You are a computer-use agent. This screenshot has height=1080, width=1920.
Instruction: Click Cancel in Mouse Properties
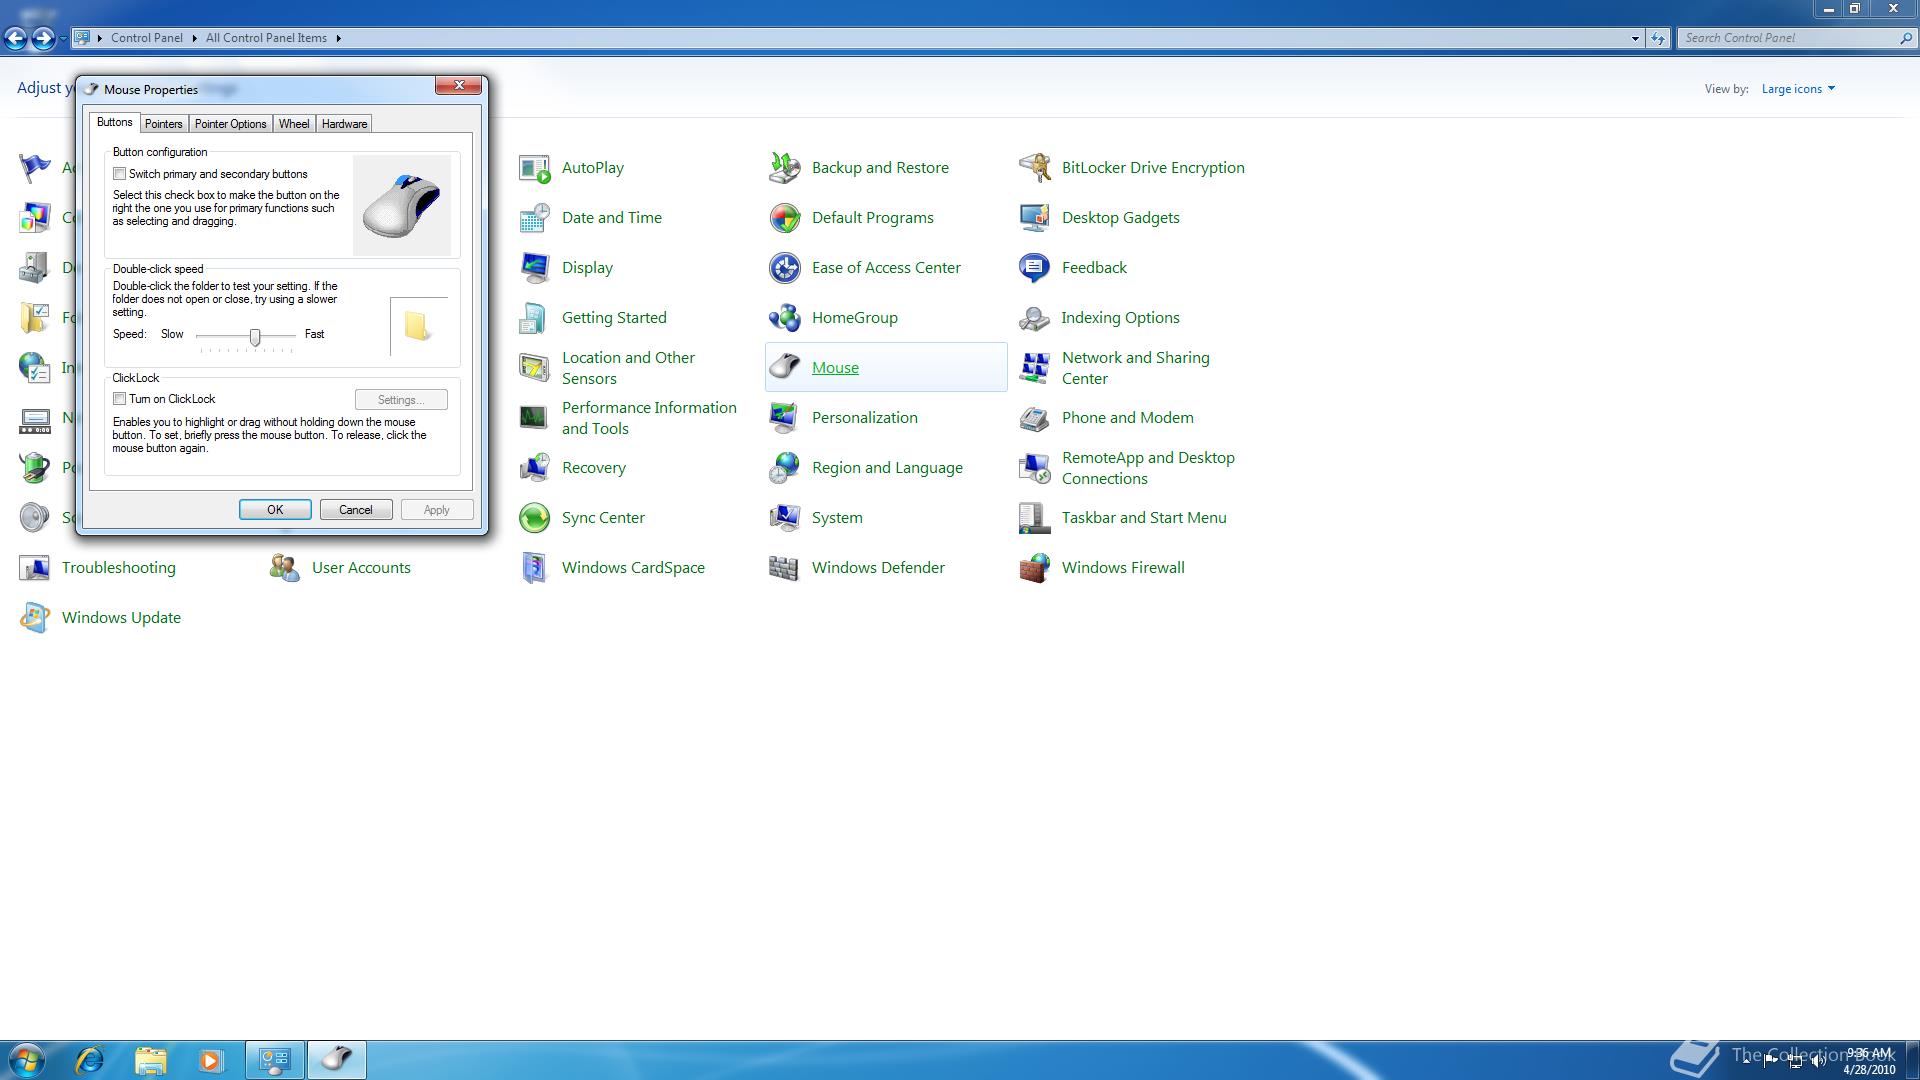pos(356,510)
